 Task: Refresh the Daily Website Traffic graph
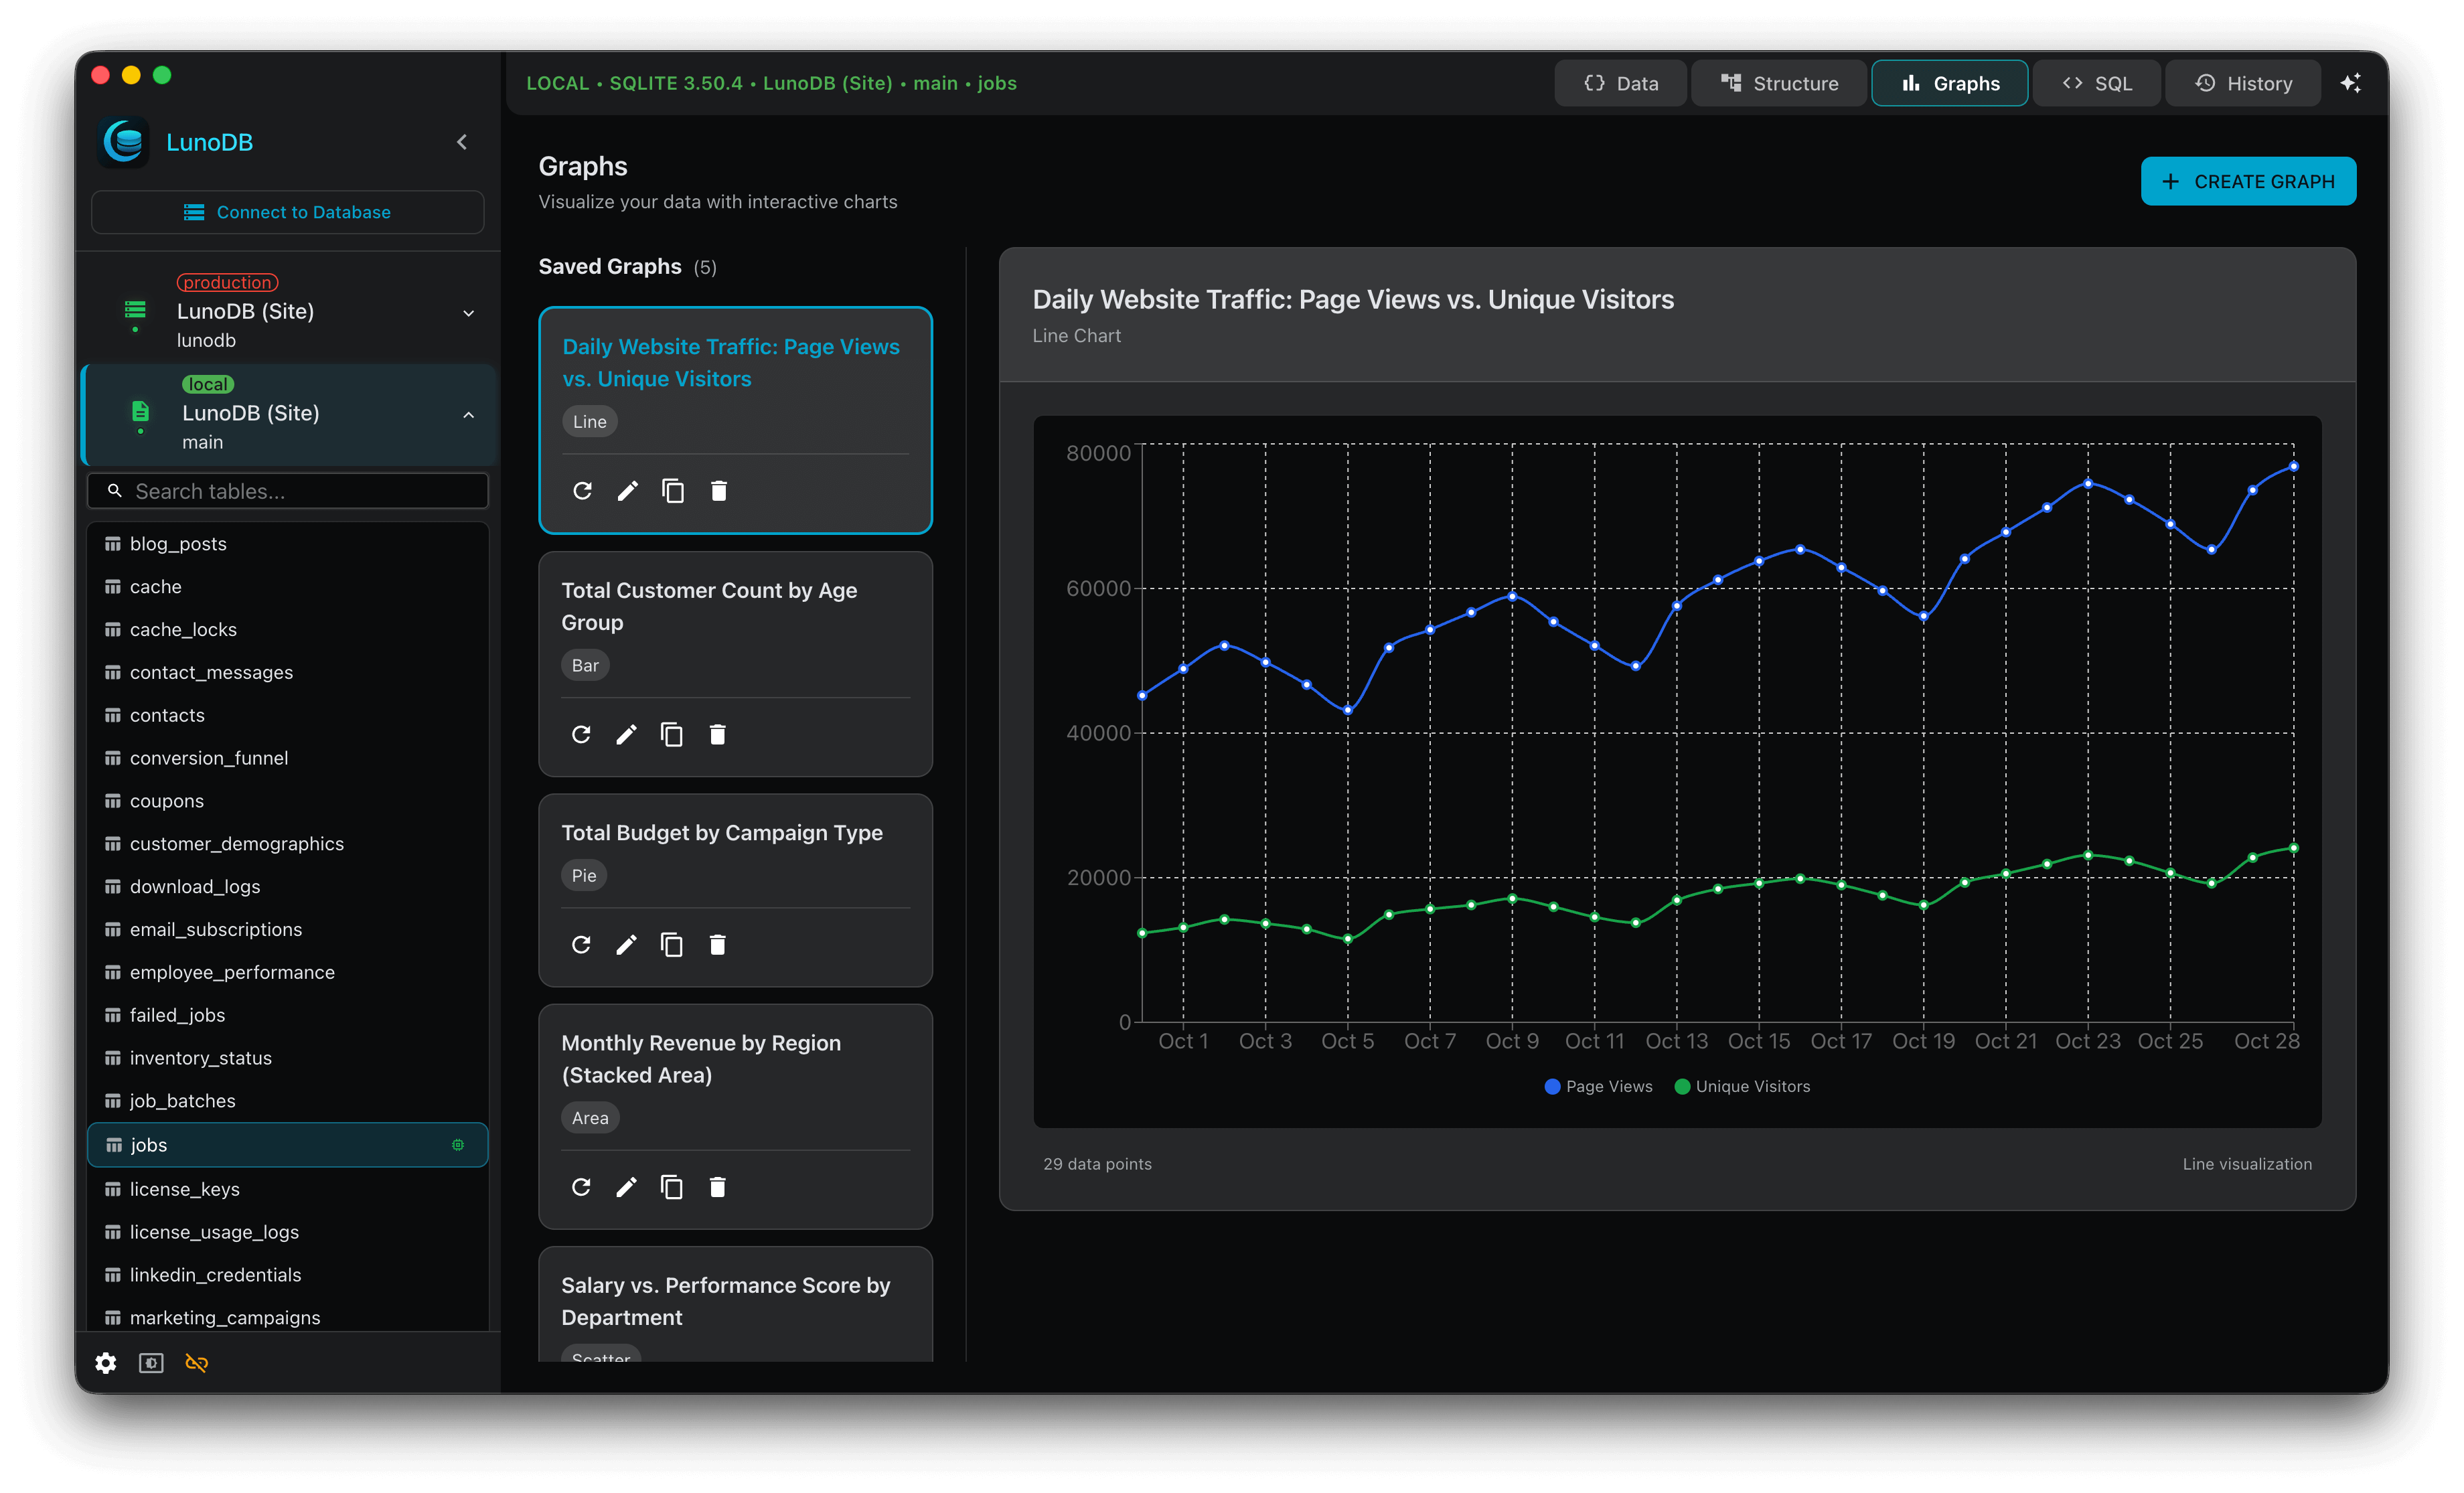coord(583,490)
